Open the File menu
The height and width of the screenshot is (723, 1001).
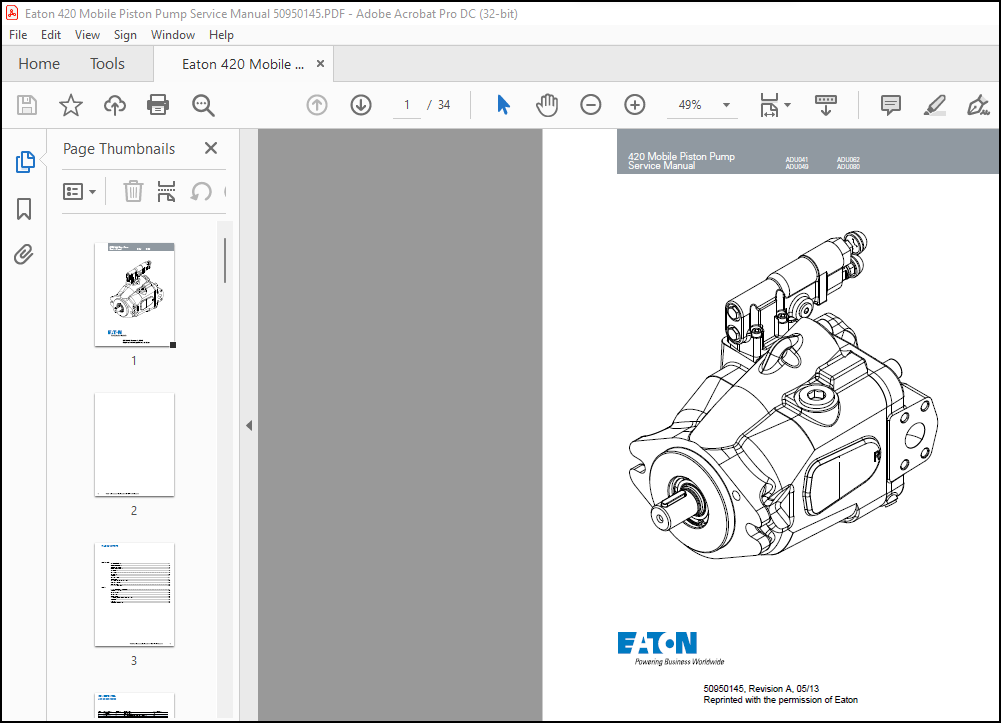click(18, 35)
